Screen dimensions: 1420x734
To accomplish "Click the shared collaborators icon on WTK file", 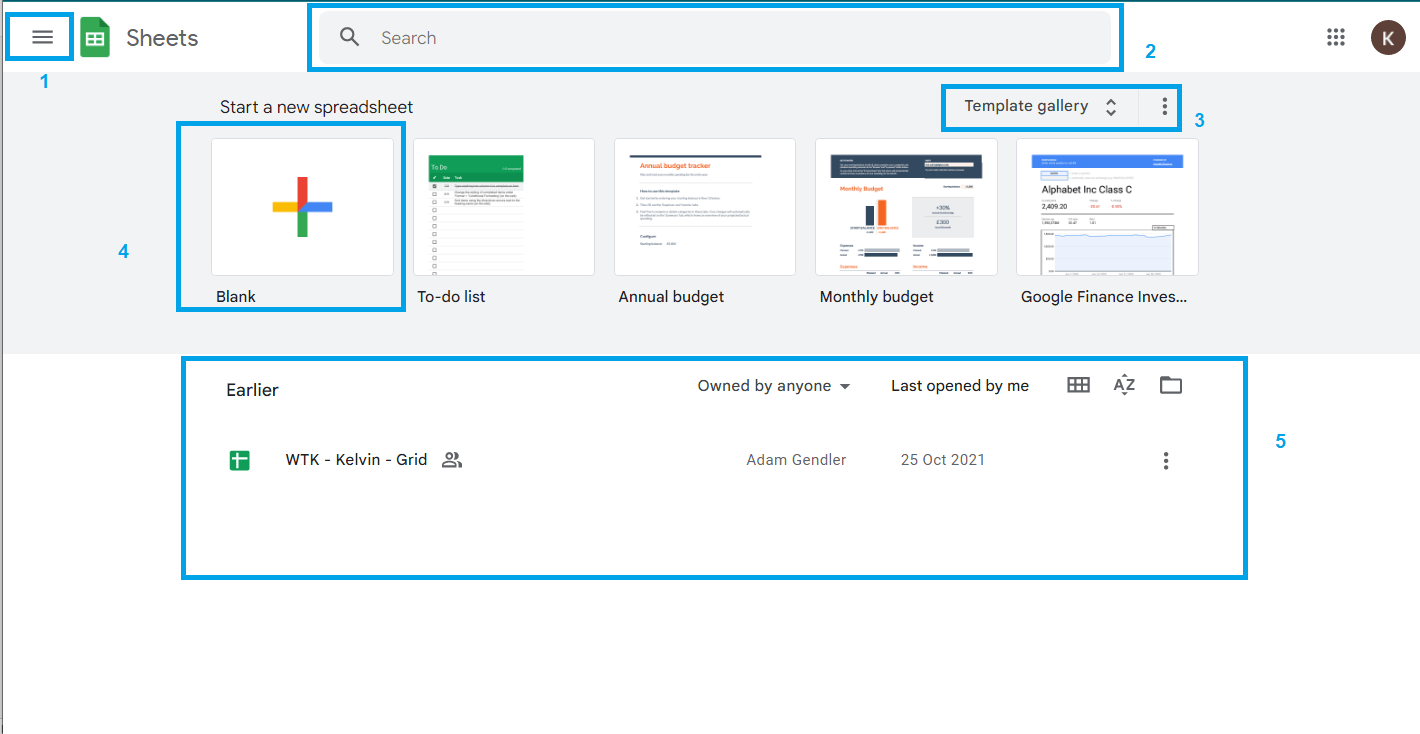I will coord(451,460).
